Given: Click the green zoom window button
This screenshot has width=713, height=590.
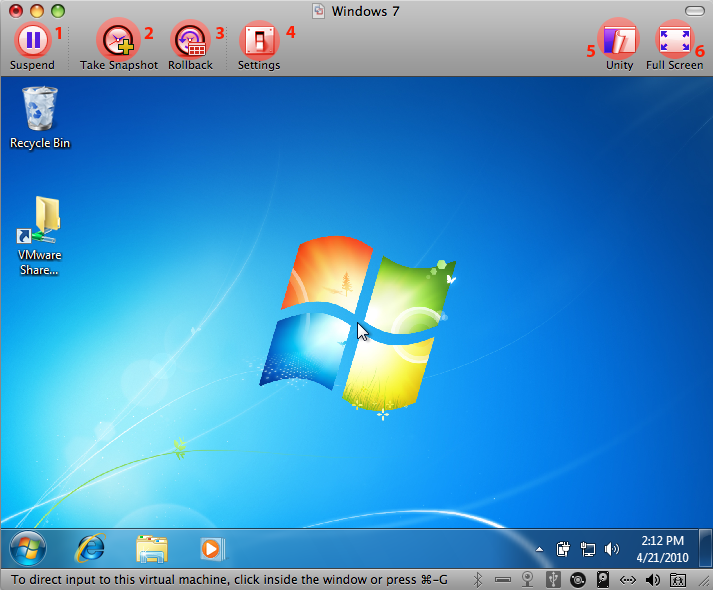Looking at the screenshot, I should (58, 10).
